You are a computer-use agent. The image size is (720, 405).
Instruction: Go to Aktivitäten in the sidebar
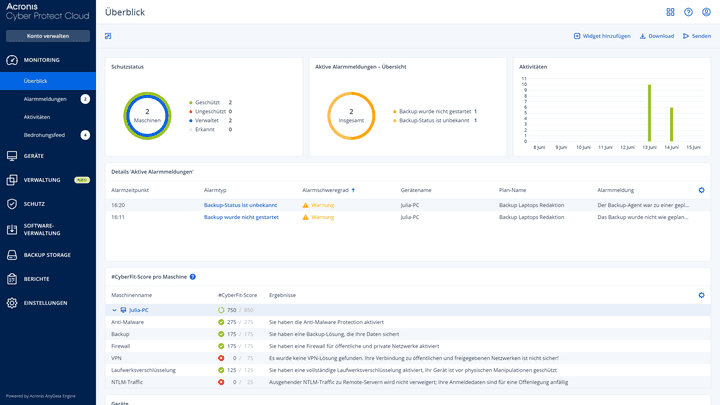pos(37,117)
